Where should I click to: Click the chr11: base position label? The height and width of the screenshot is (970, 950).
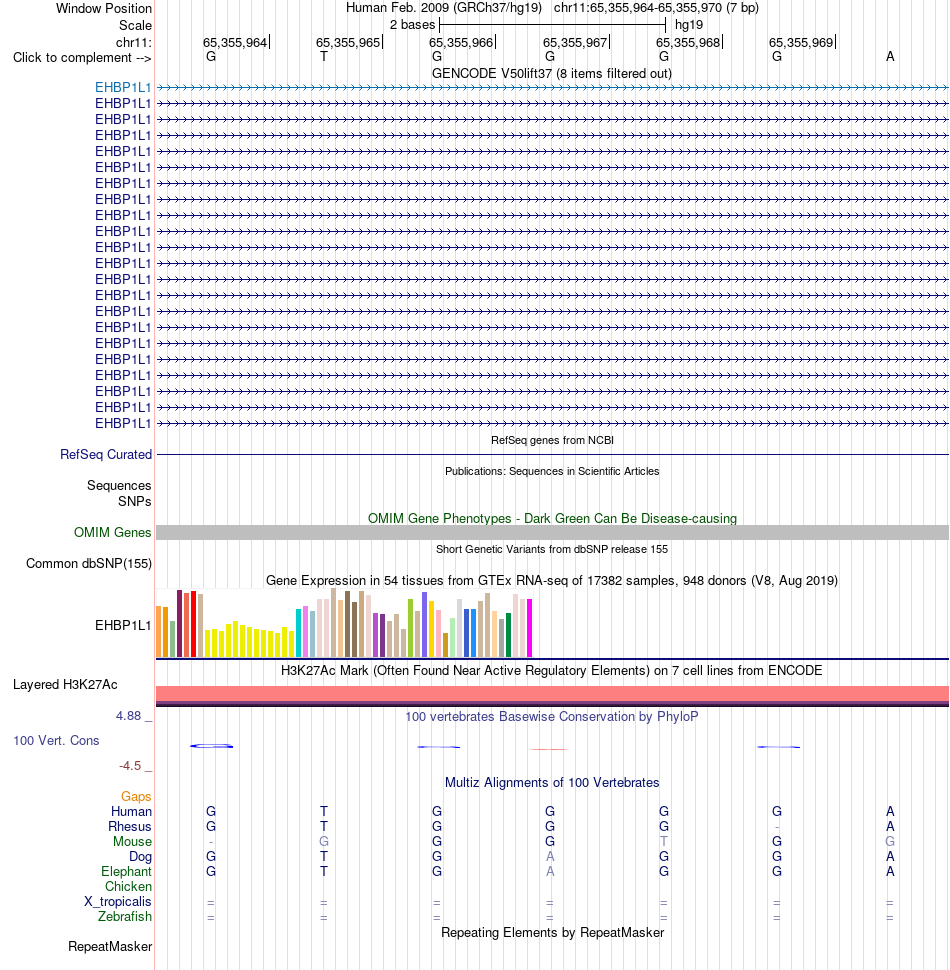[x=133, y=42]
